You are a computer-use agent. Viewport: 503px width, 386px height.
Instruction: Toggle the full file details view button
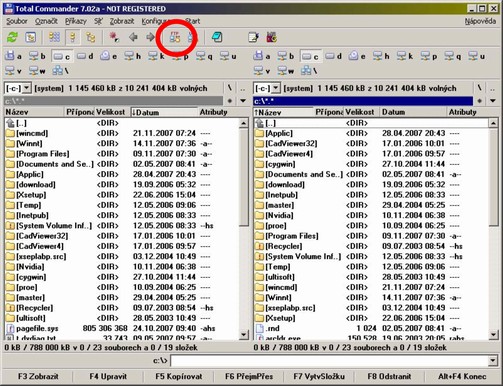tap(72, 37)
